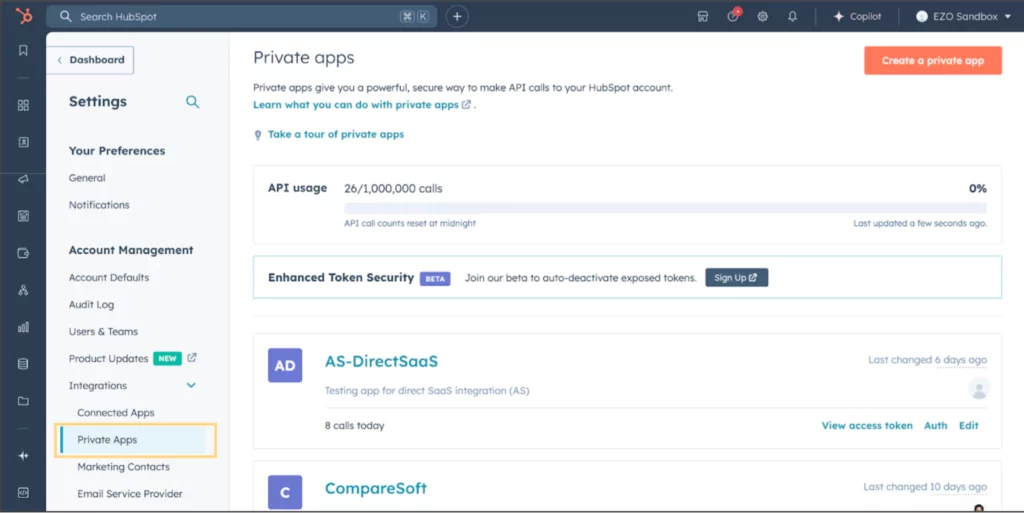
Task: Open the marketplace icon in top bar
Action: 703,17
